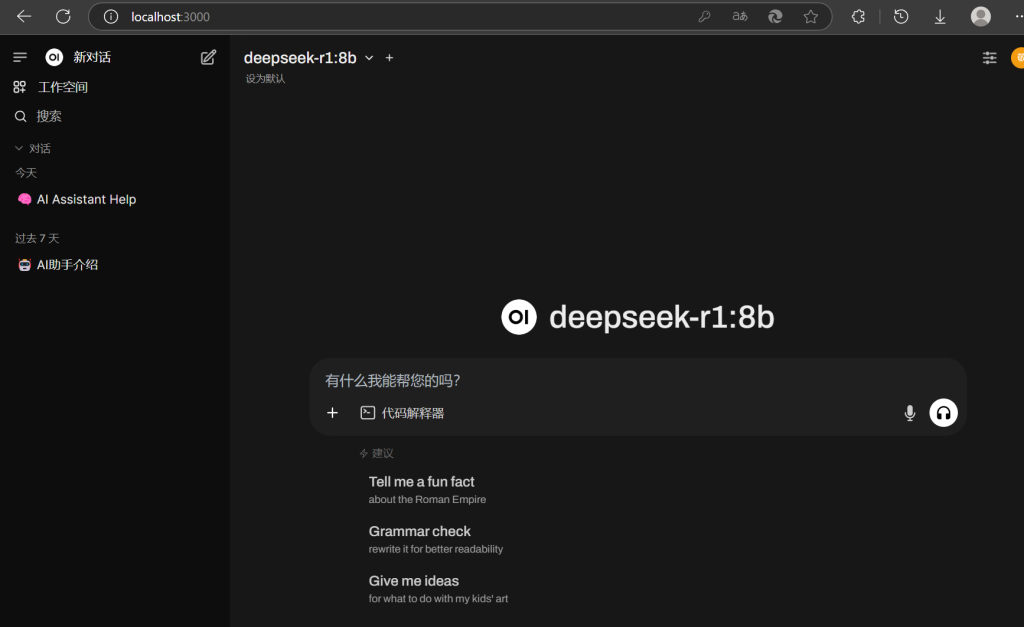
Task: Start a voice call with the headphone icon
Action: (943, 412)
